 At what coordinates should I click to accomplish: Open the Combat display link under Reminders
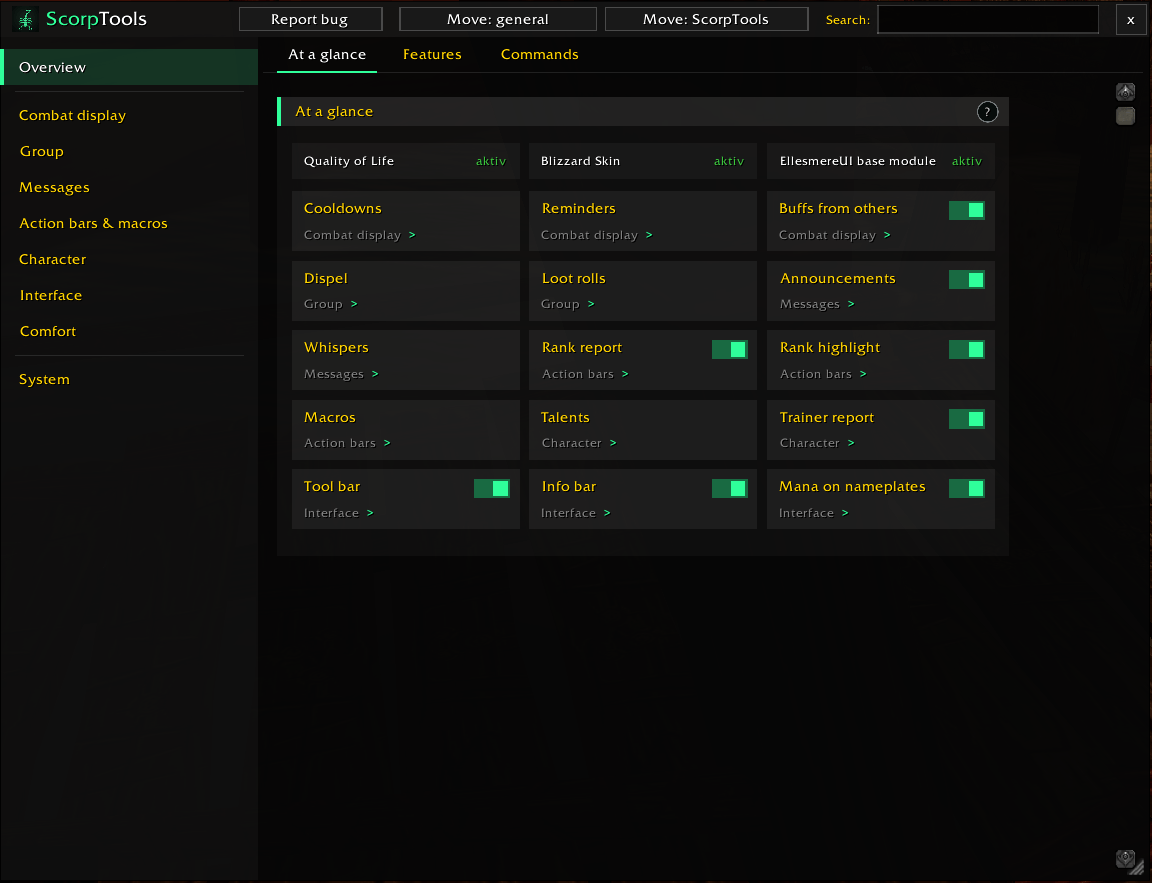(x=597, y=235)
